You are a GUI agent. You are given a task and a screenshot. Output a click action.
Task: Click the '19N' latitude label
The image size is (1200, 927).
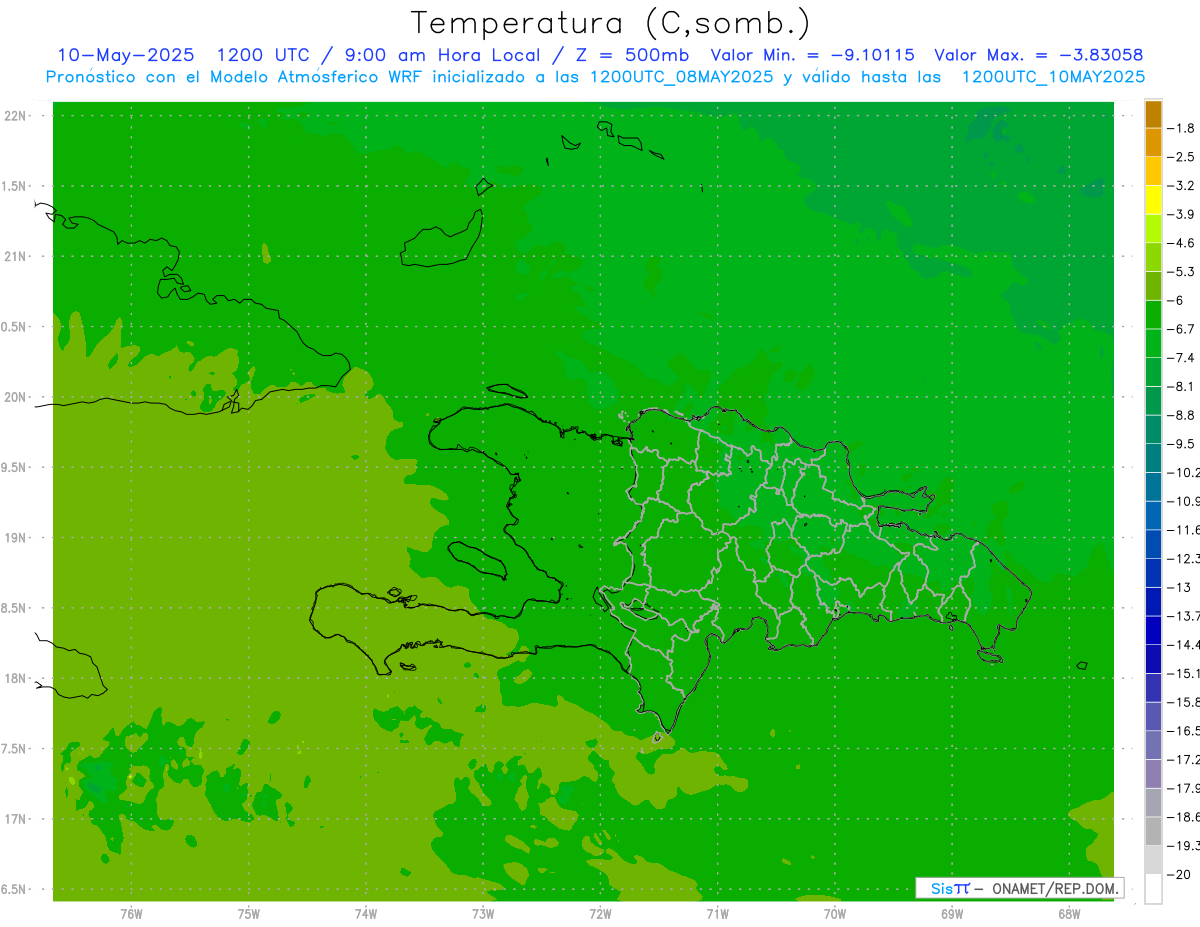[x=15, y=538]
